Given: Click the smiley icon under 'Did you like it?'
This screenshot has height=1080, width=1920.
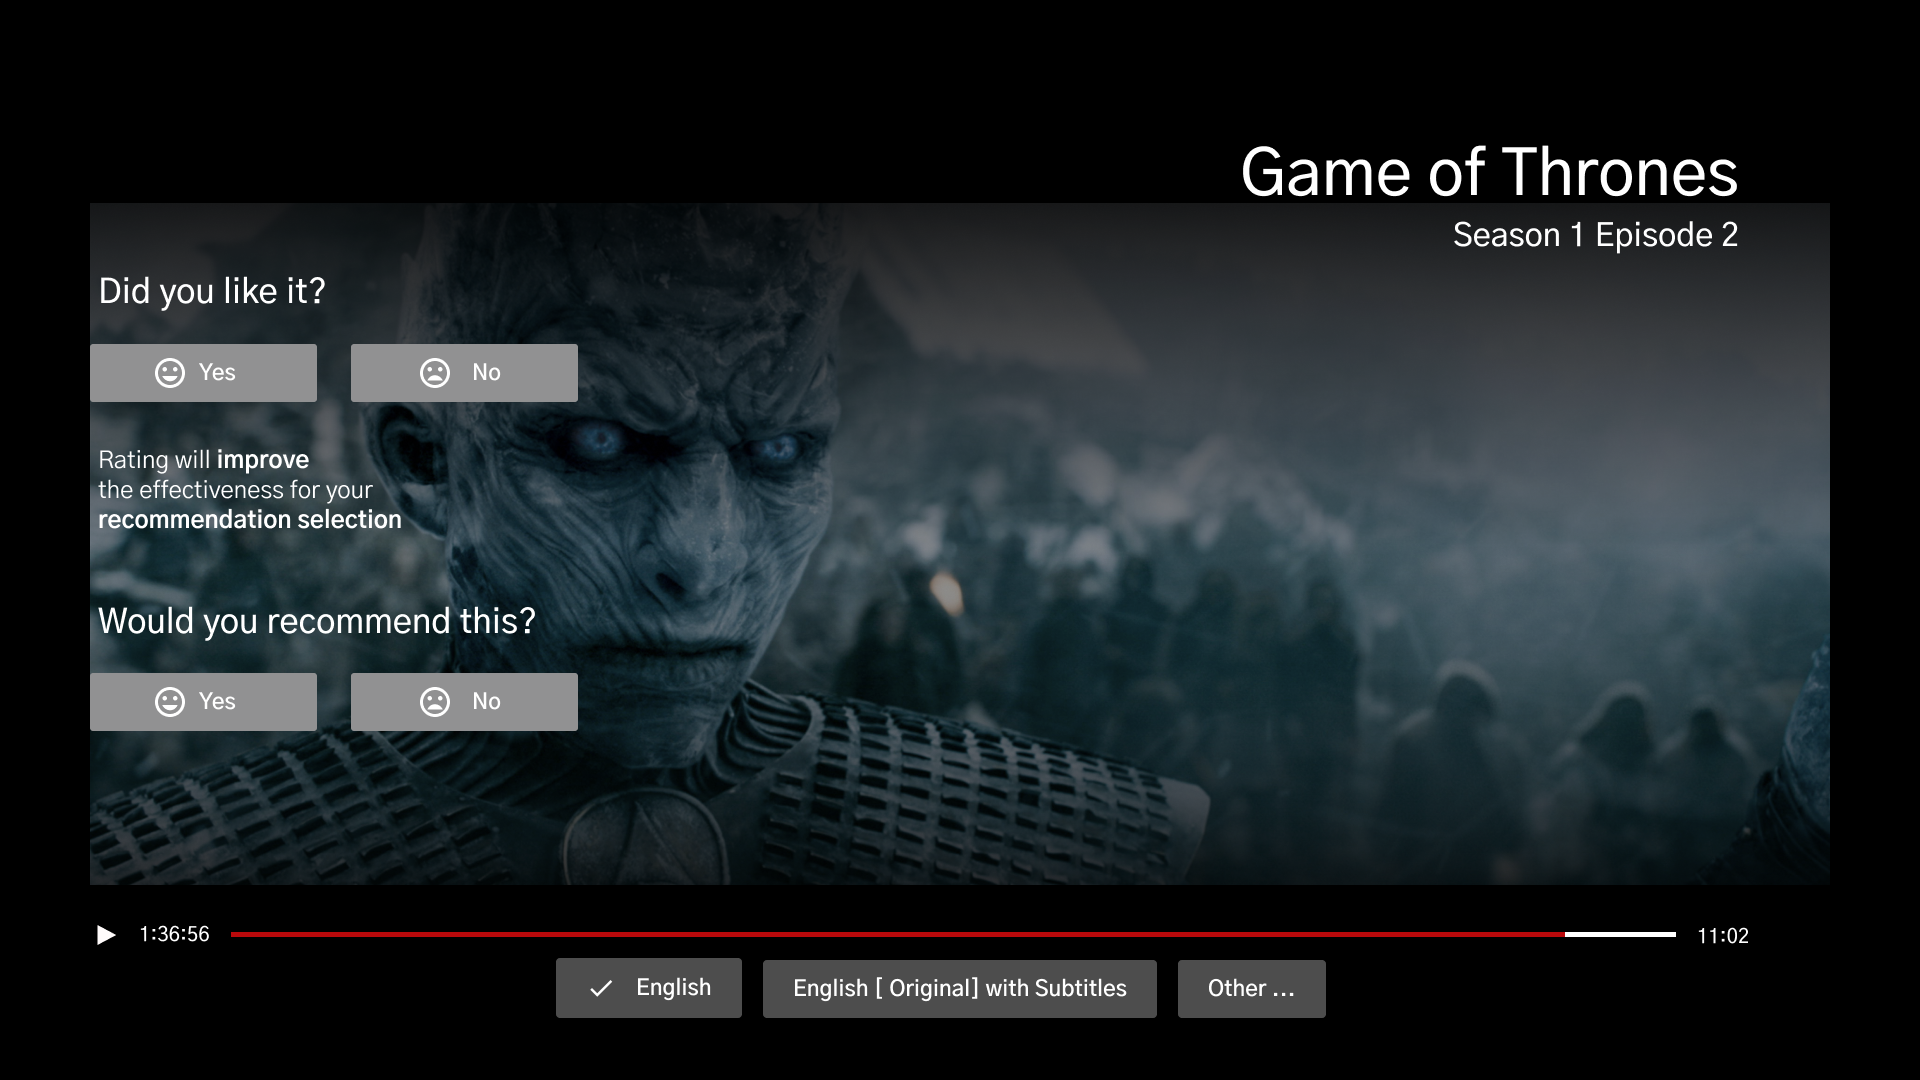Looking at the screenshot, I should tap(170, 373).
